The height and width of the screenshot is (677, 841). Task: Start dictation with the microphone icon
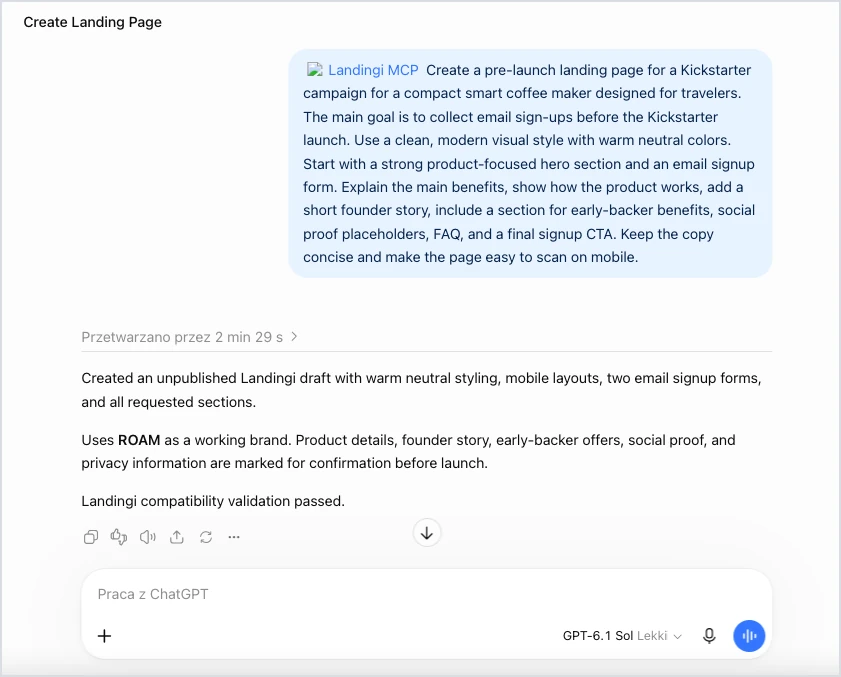coord(709,636)
